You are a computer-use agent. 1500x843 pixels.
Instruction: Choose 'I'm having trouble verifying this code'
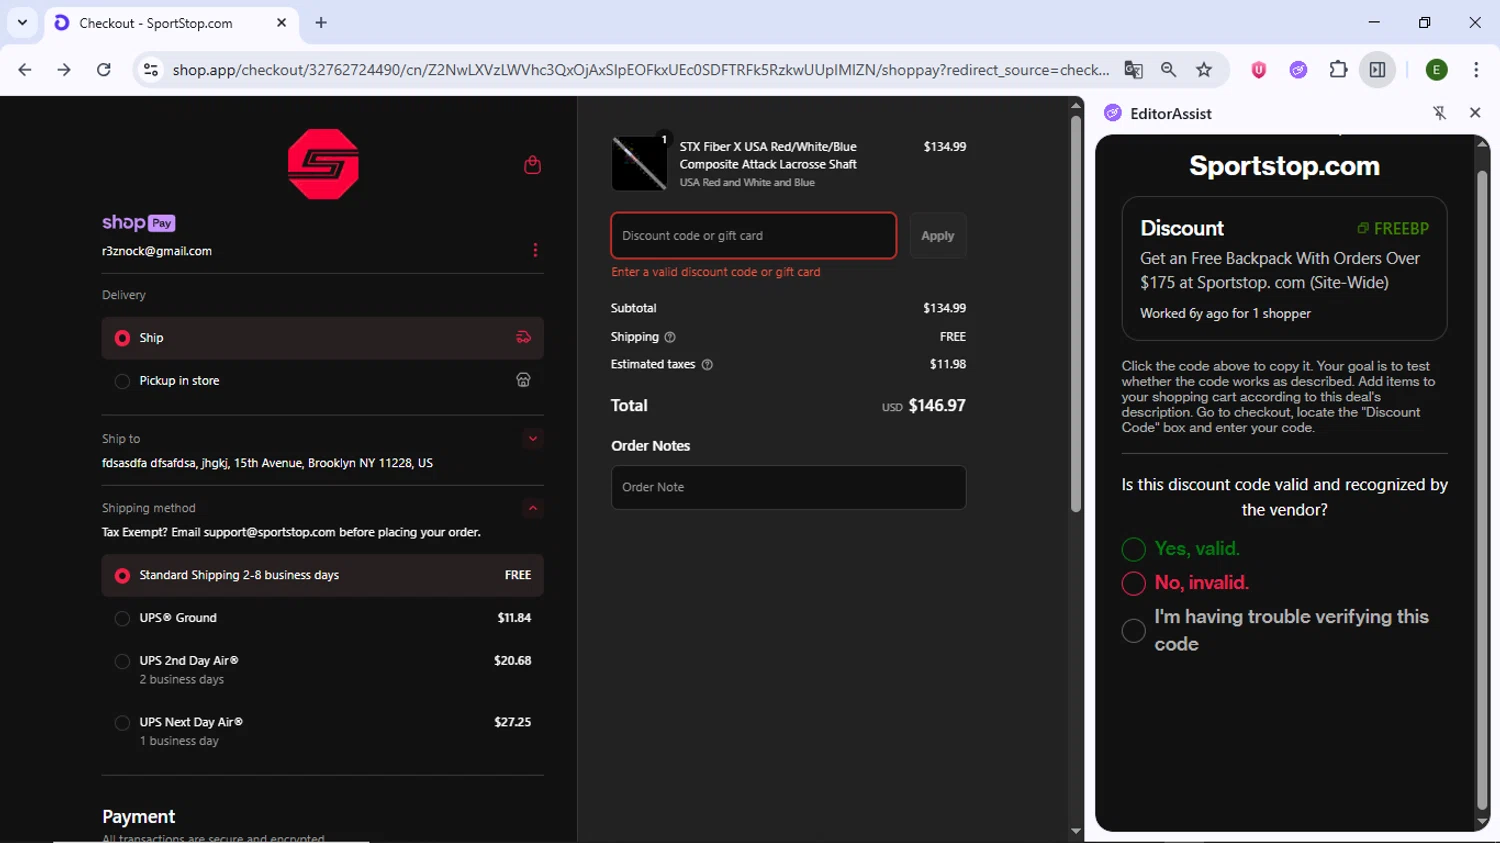[x=1134, y=631]
